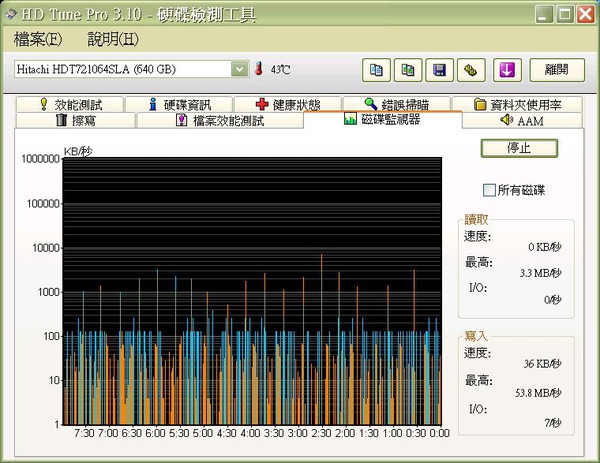Click the red thermometer temperature icon
Viewport: 600px width, 463px height.
tap(259, 69)
